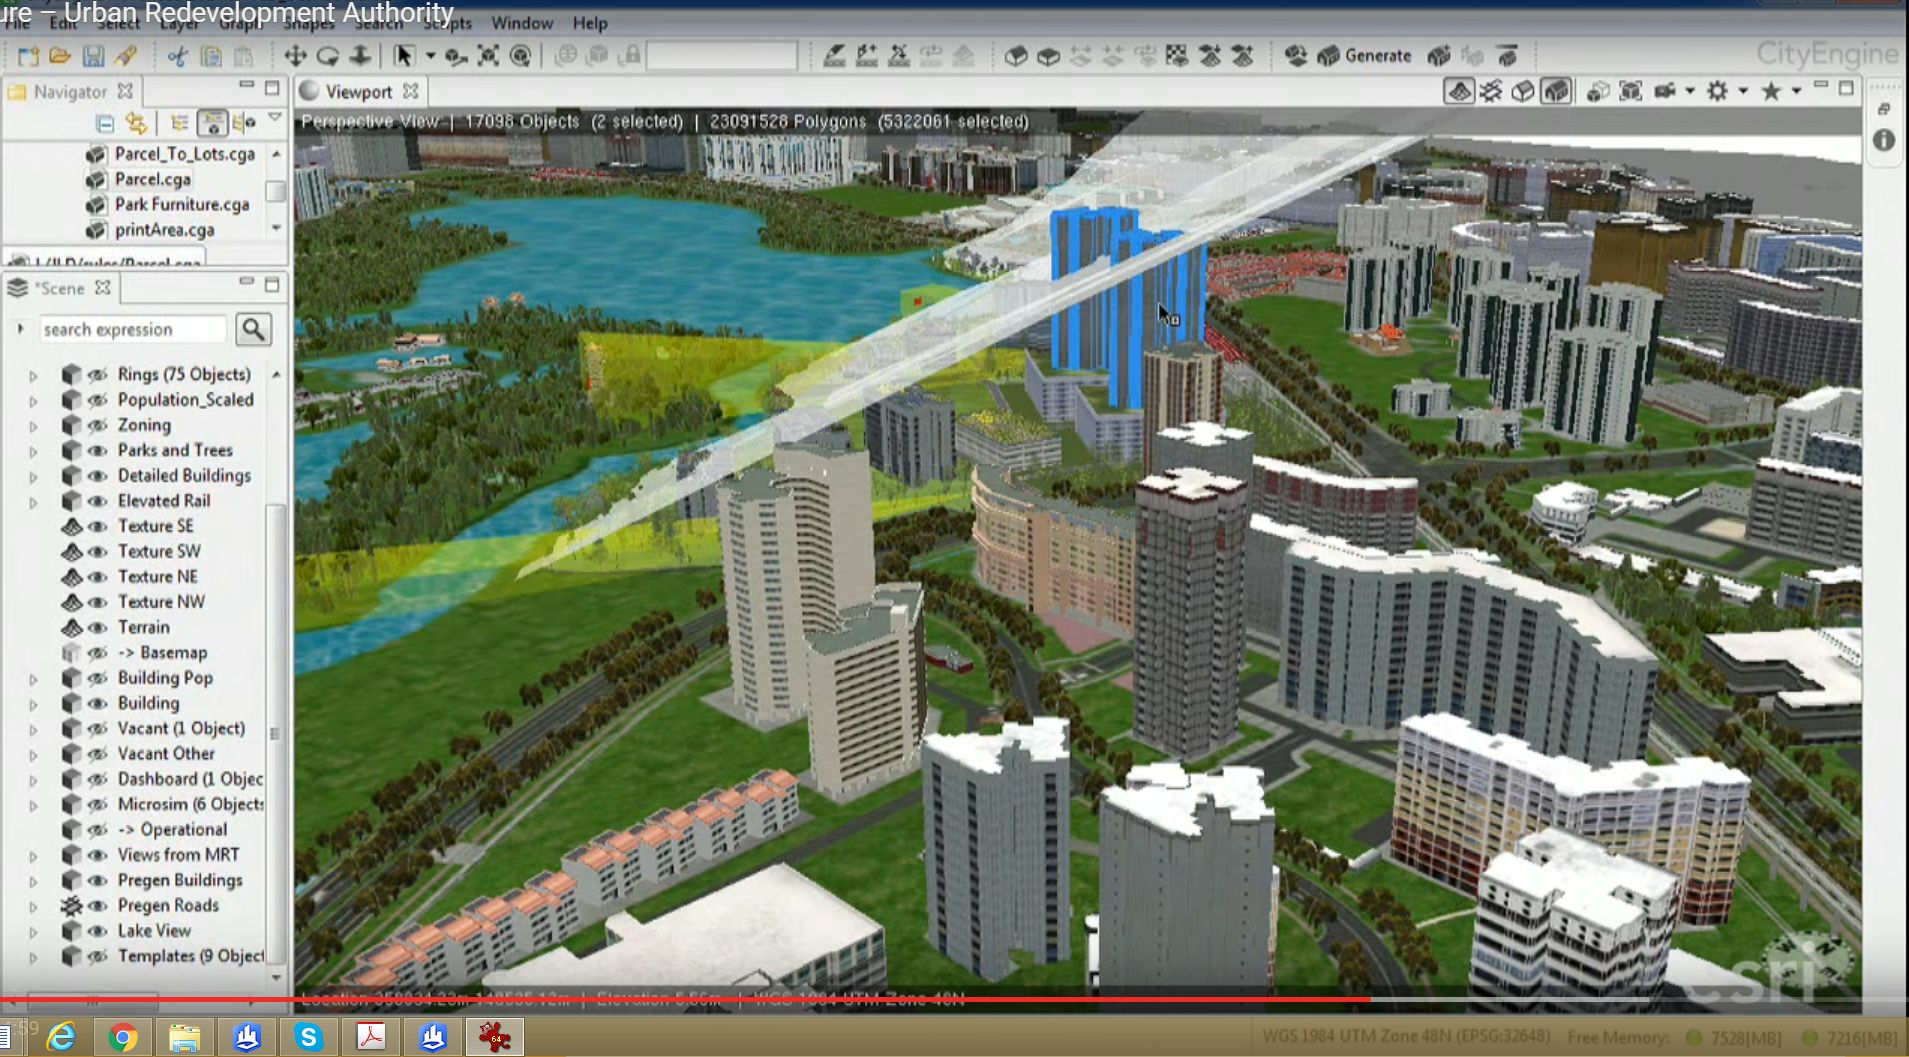Click the video progress bar
Screen dimensions: 1909x1057
[954, 999]
